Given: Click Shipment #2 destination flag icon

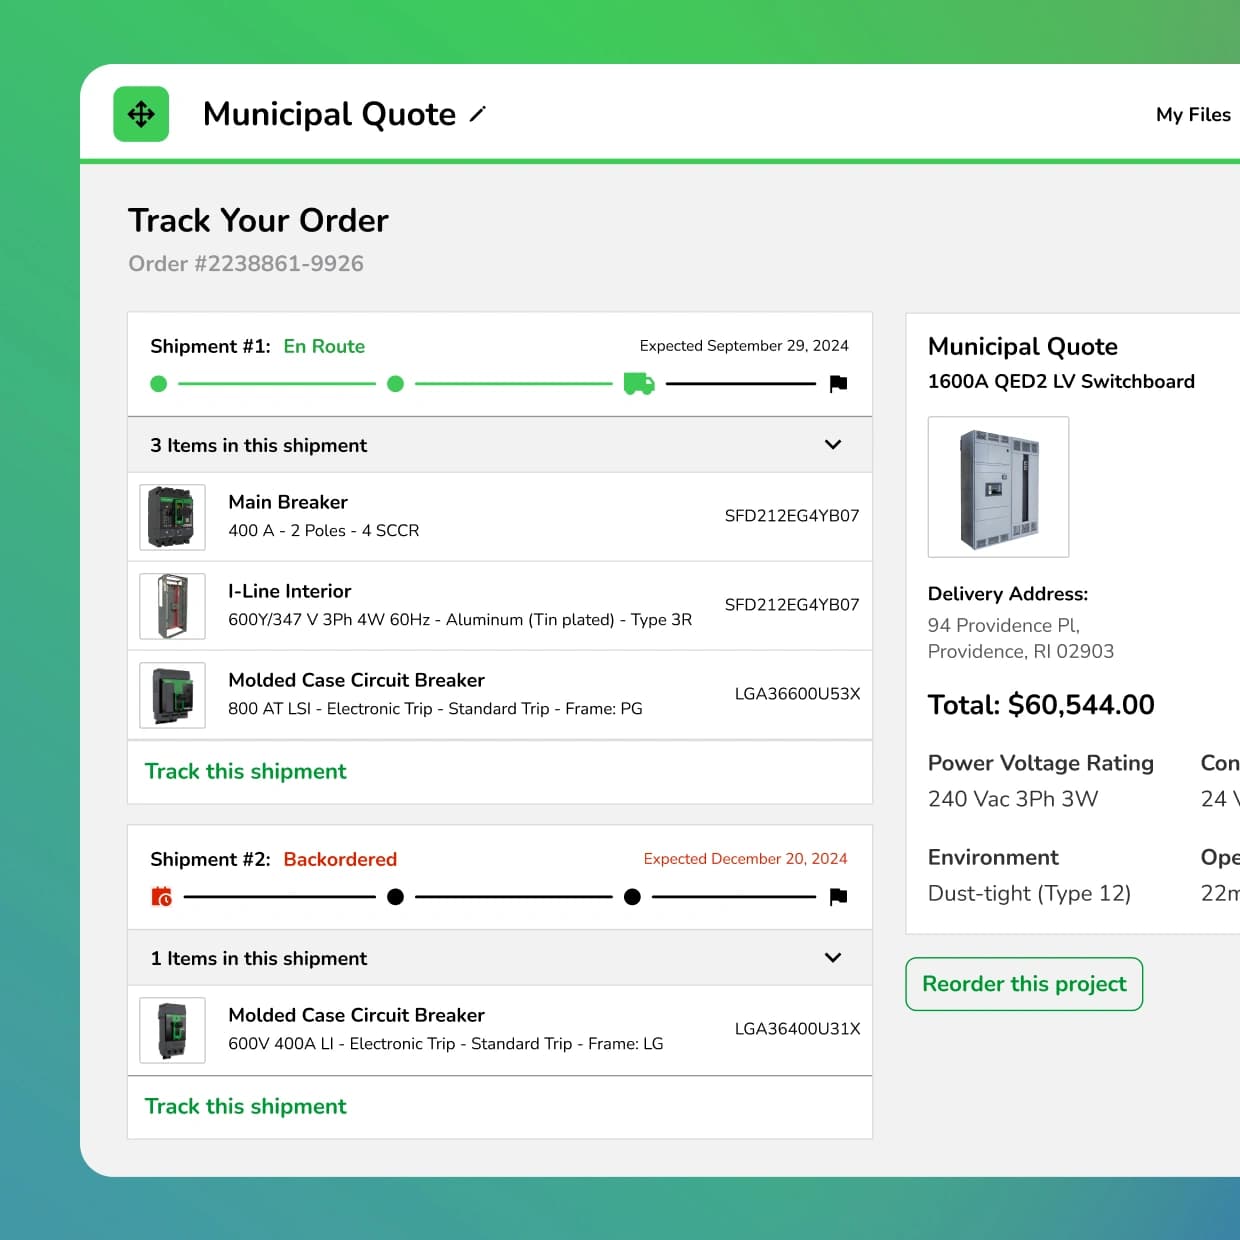Looking at the screenshot, I should [x=839, y=896].
